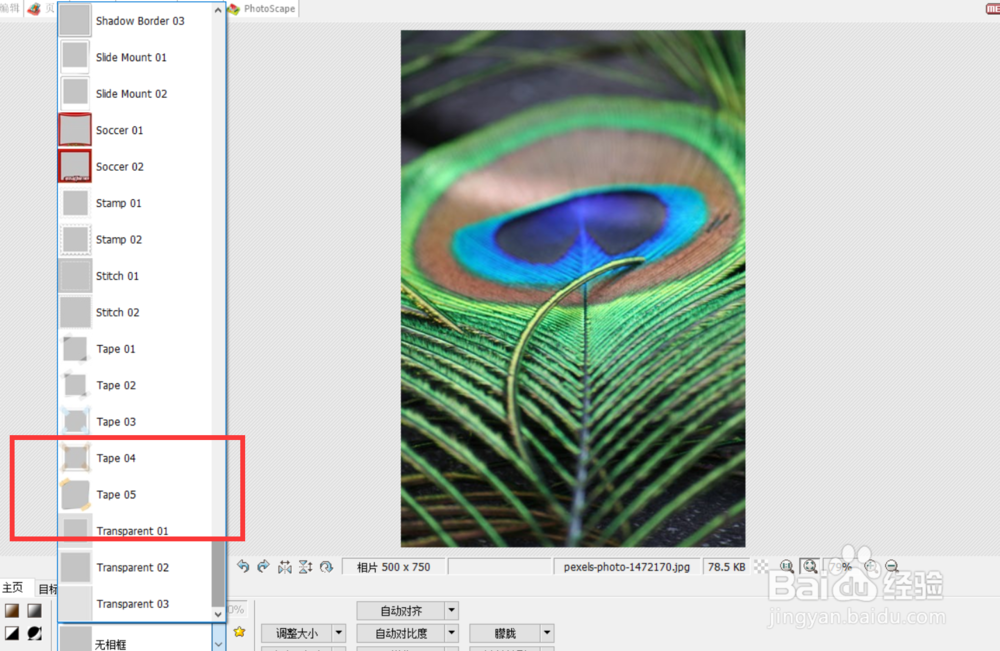Click the 朦胧 button

coord(505,633)
